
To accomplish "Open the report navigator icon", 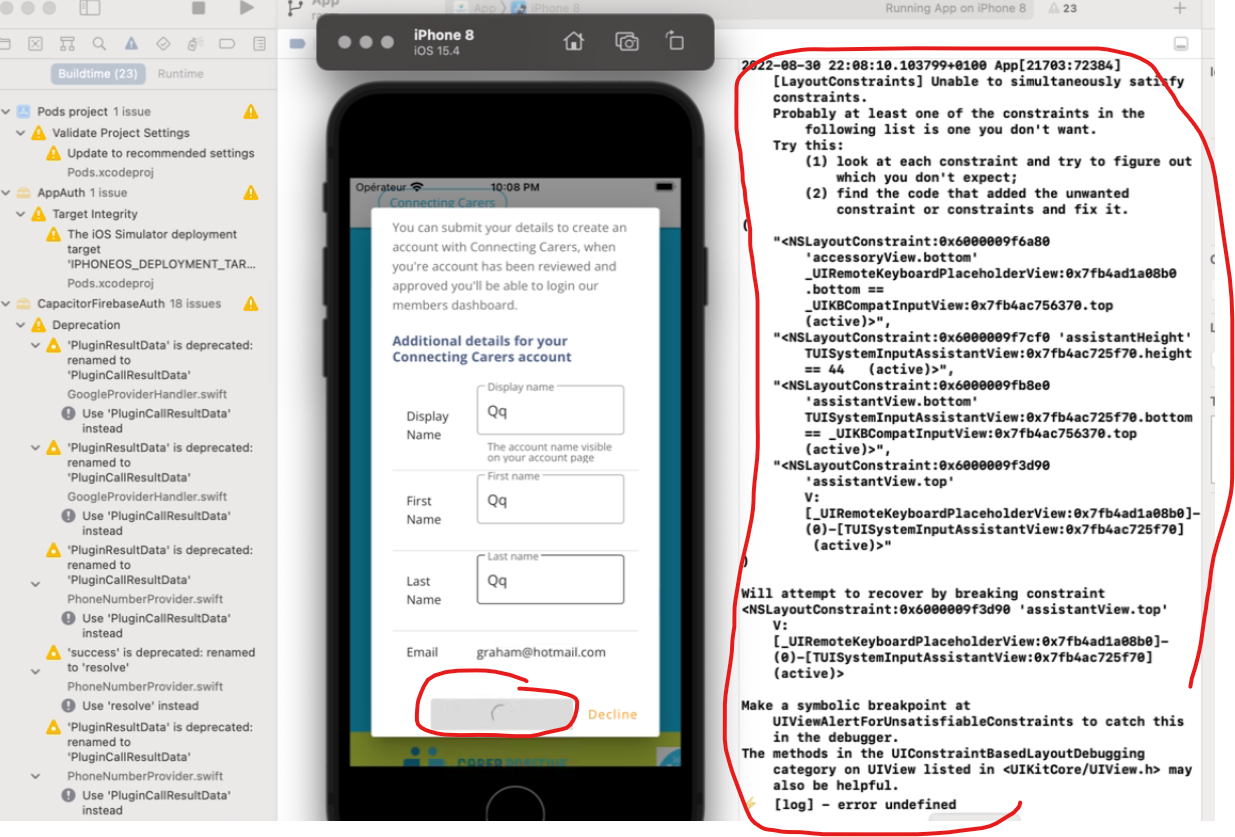I will point(260,44).
